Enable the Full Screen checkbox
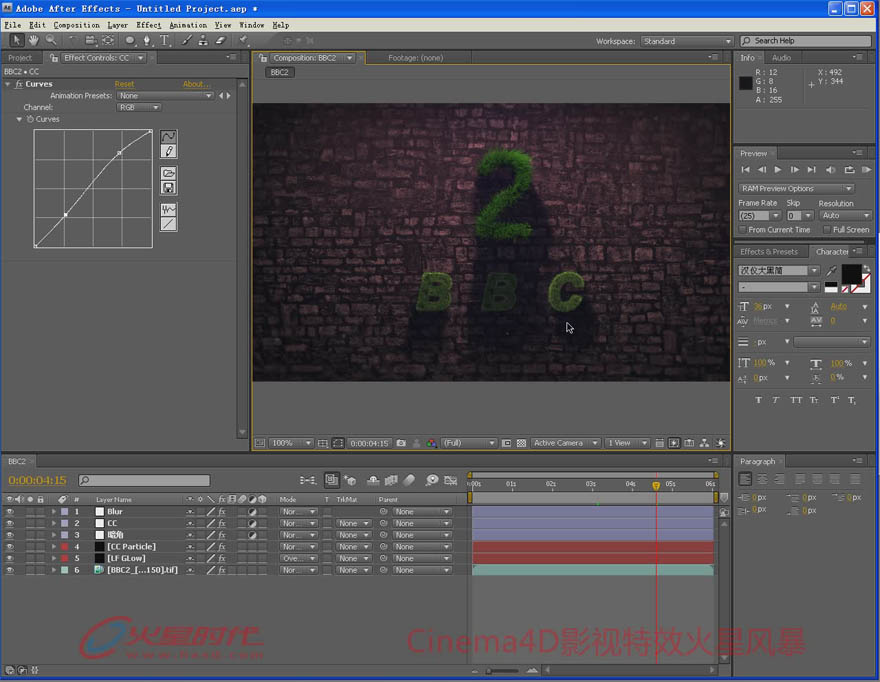Viewport: 880px width, 682px height. point(827,230)
